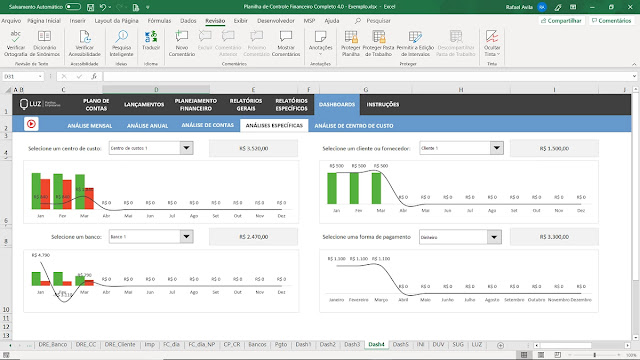640x360 pixels.
Task: Click the Save icon in title bar
Action: click(x=91, y=7)
